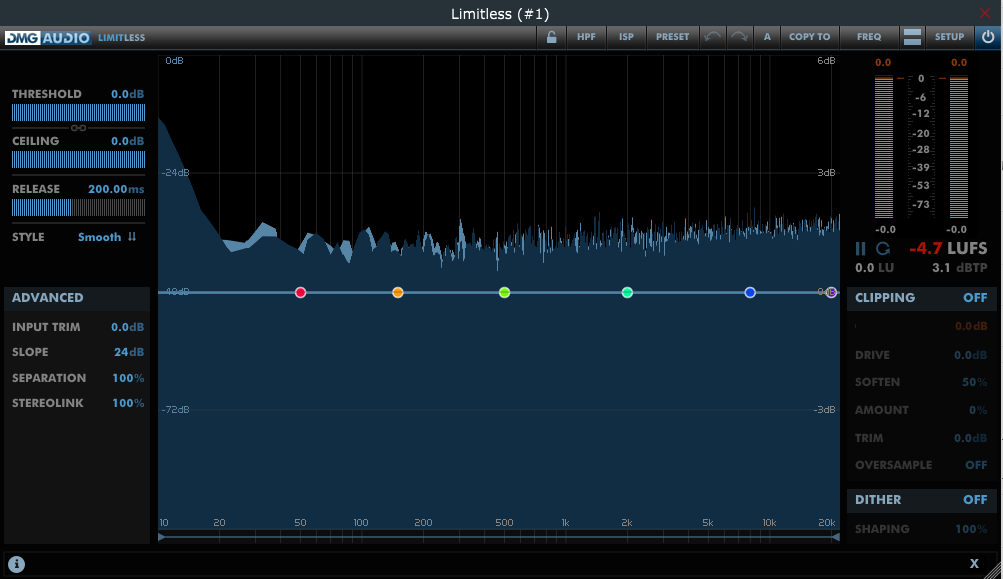Select the orange band crossover node
Image resolution: width=1003 pixels, height=579 pixels.
[x=398, y=292]
